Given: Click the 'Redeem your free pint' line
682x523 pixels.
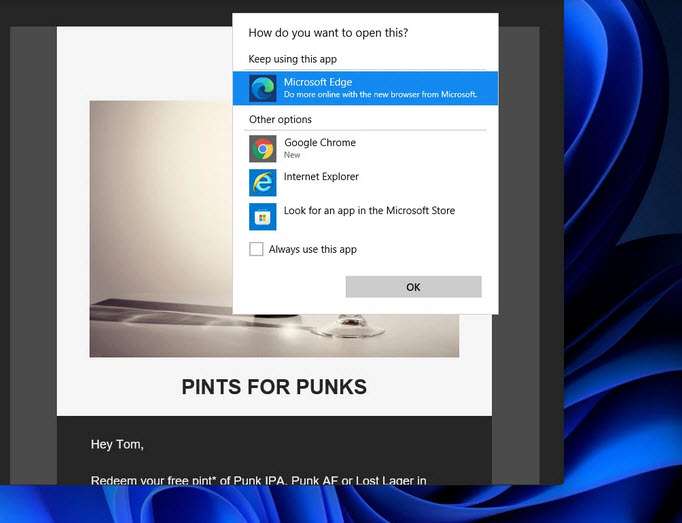Looking at the screenshot, I should [258, 480].
